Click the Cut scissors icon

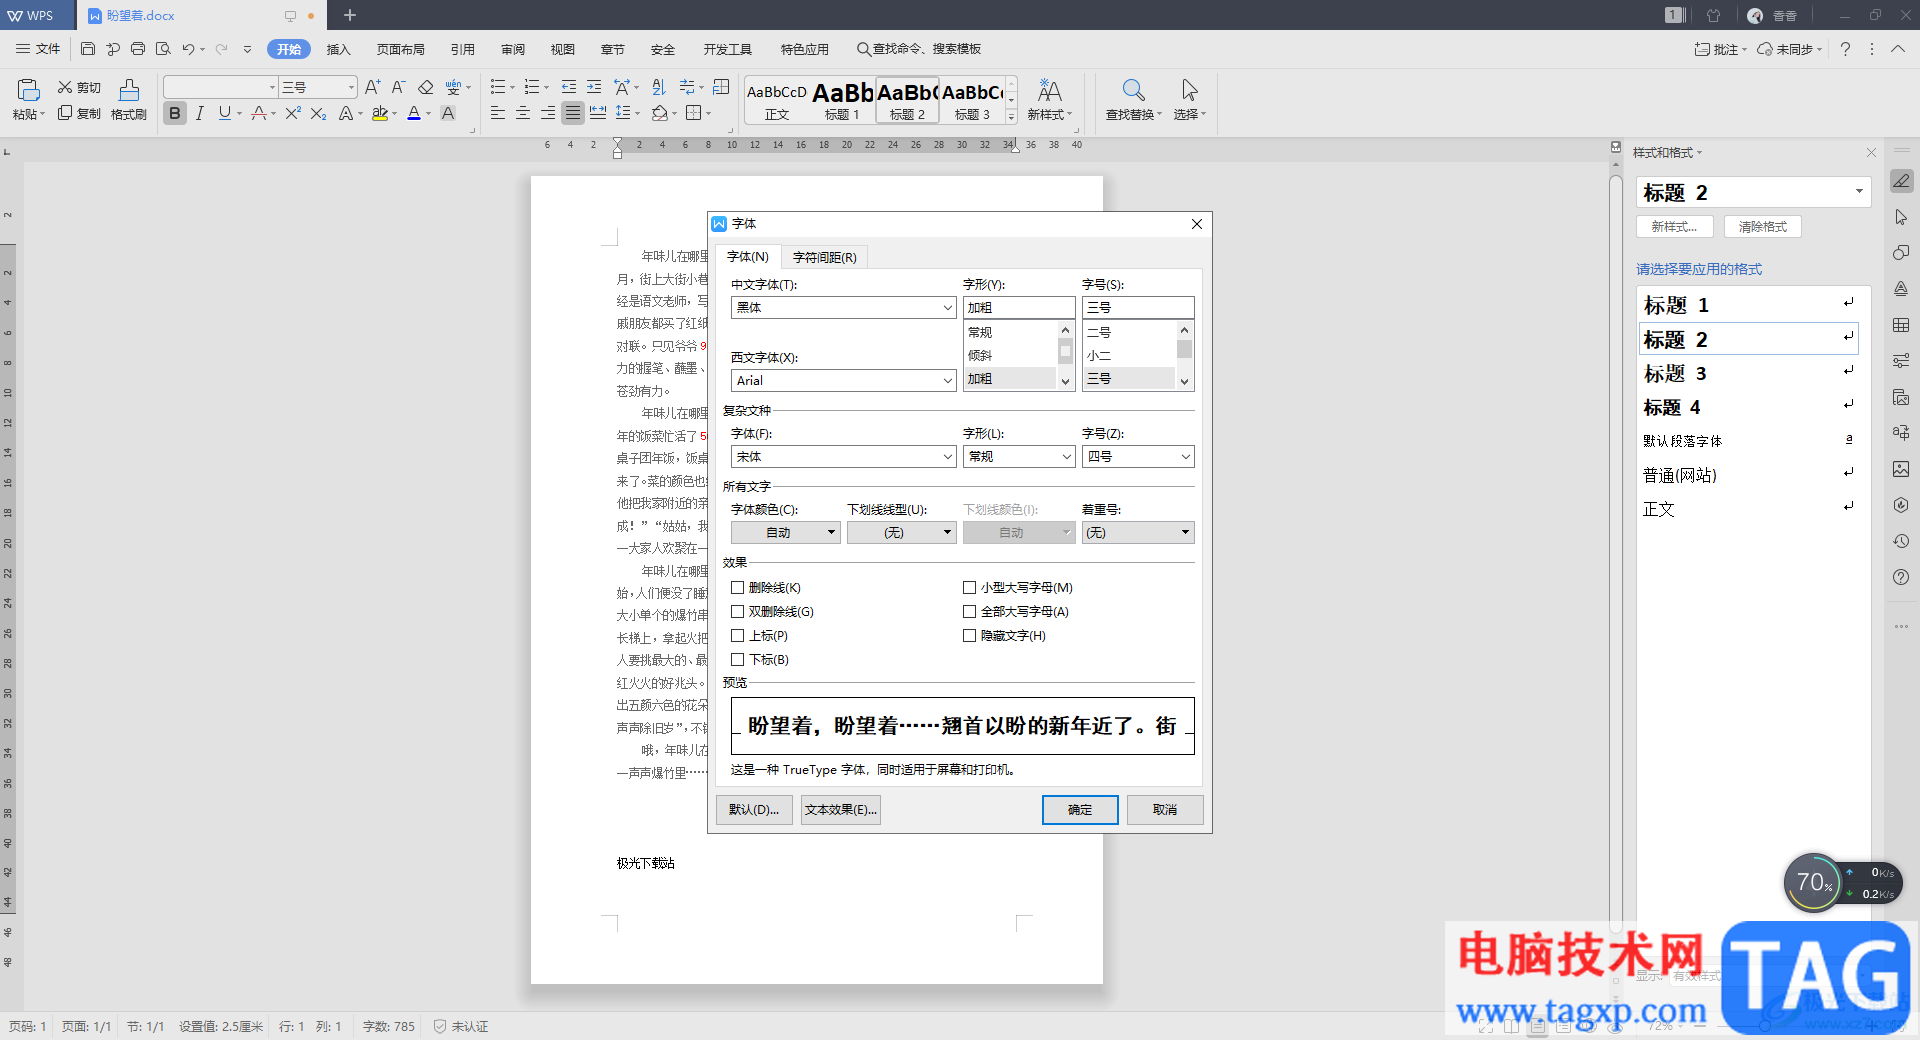pos(66,88)
